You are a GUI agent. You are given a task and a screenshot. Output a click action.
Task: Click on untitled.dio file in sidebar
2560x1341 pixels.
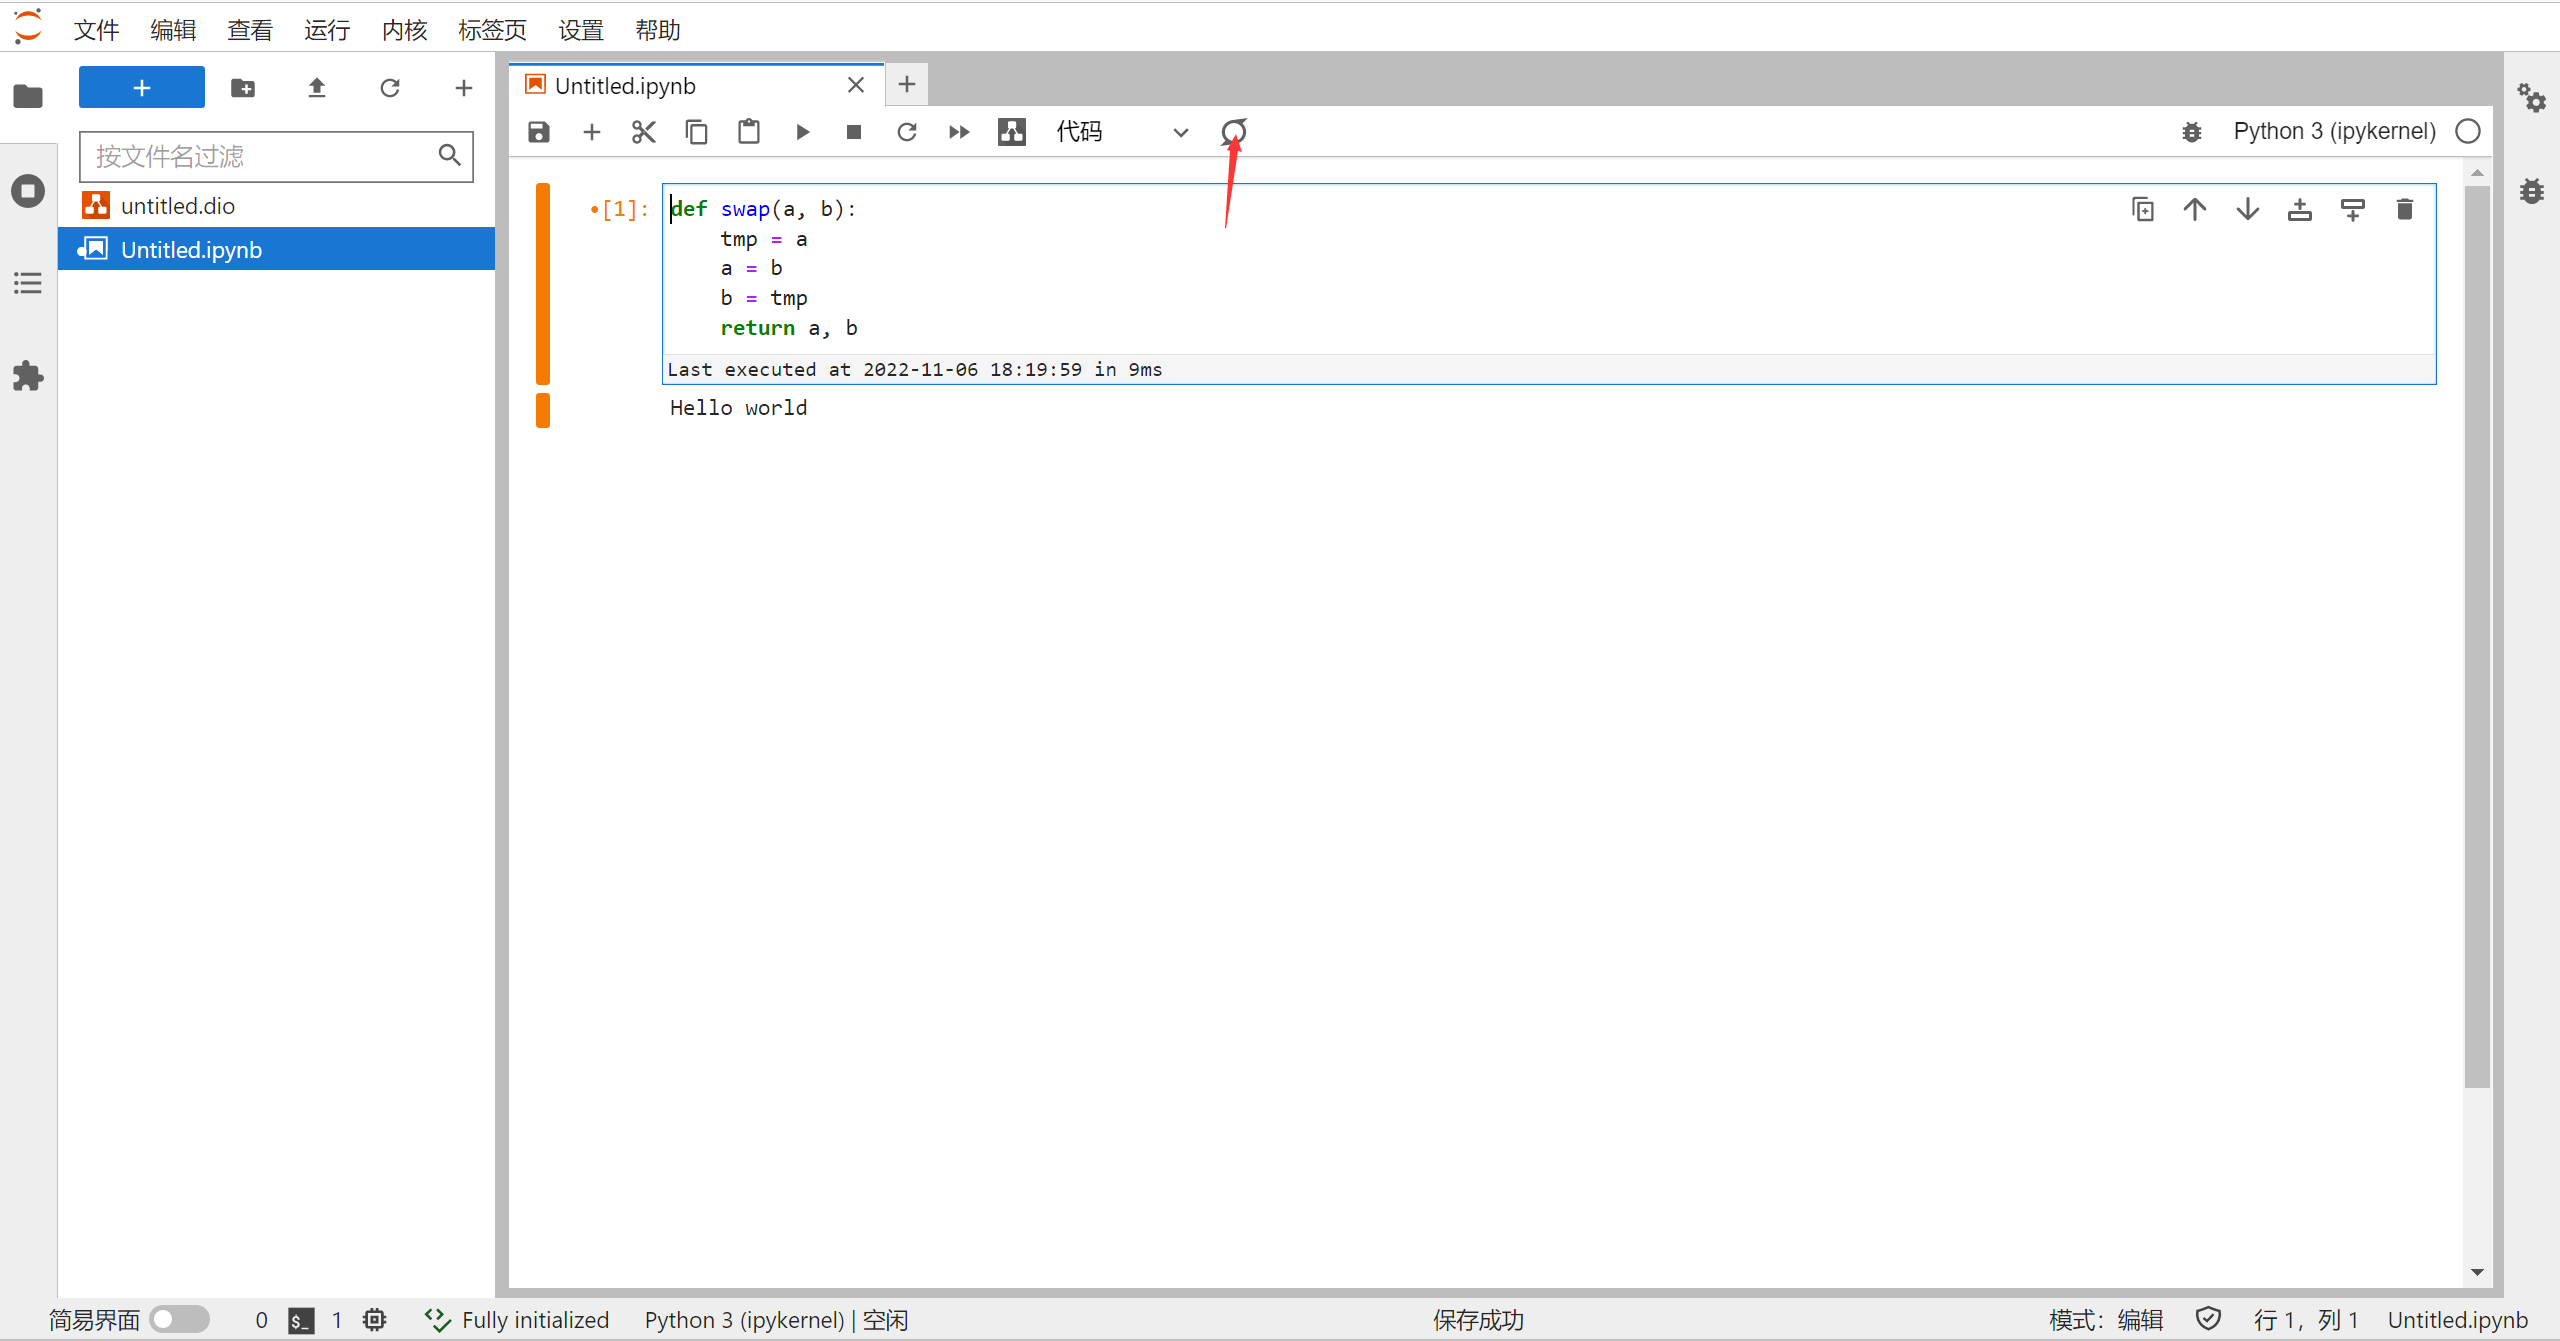pos(178,205)
